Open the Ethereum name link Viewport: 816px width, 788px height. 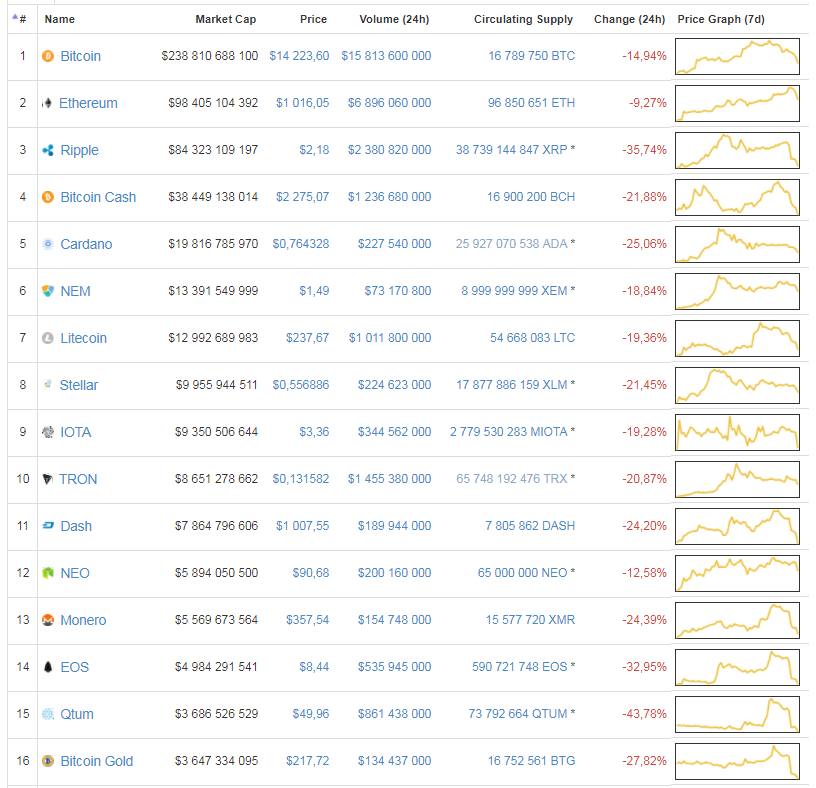point(88,103)
